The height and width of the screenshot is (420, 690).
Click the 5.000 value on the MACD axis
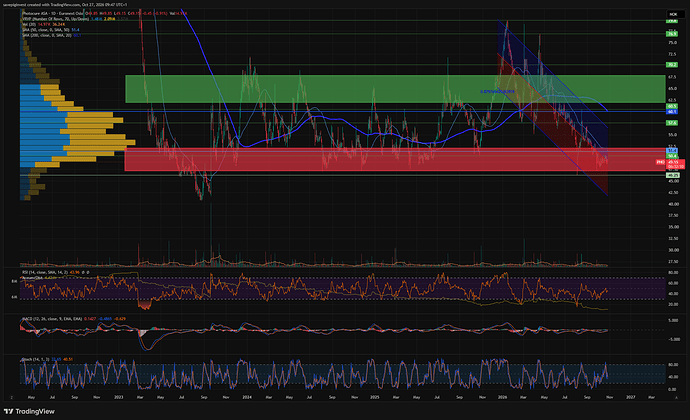[673, 320]
